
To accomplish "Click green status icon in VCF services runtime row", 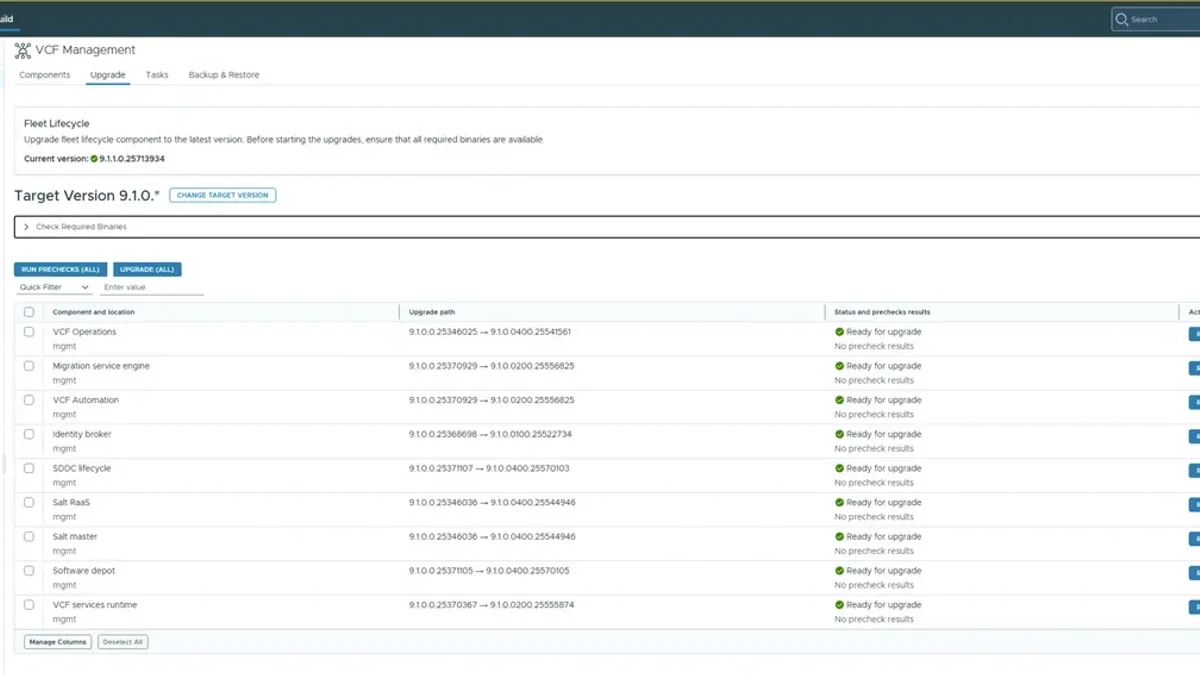I will click(x=839, y=605).
